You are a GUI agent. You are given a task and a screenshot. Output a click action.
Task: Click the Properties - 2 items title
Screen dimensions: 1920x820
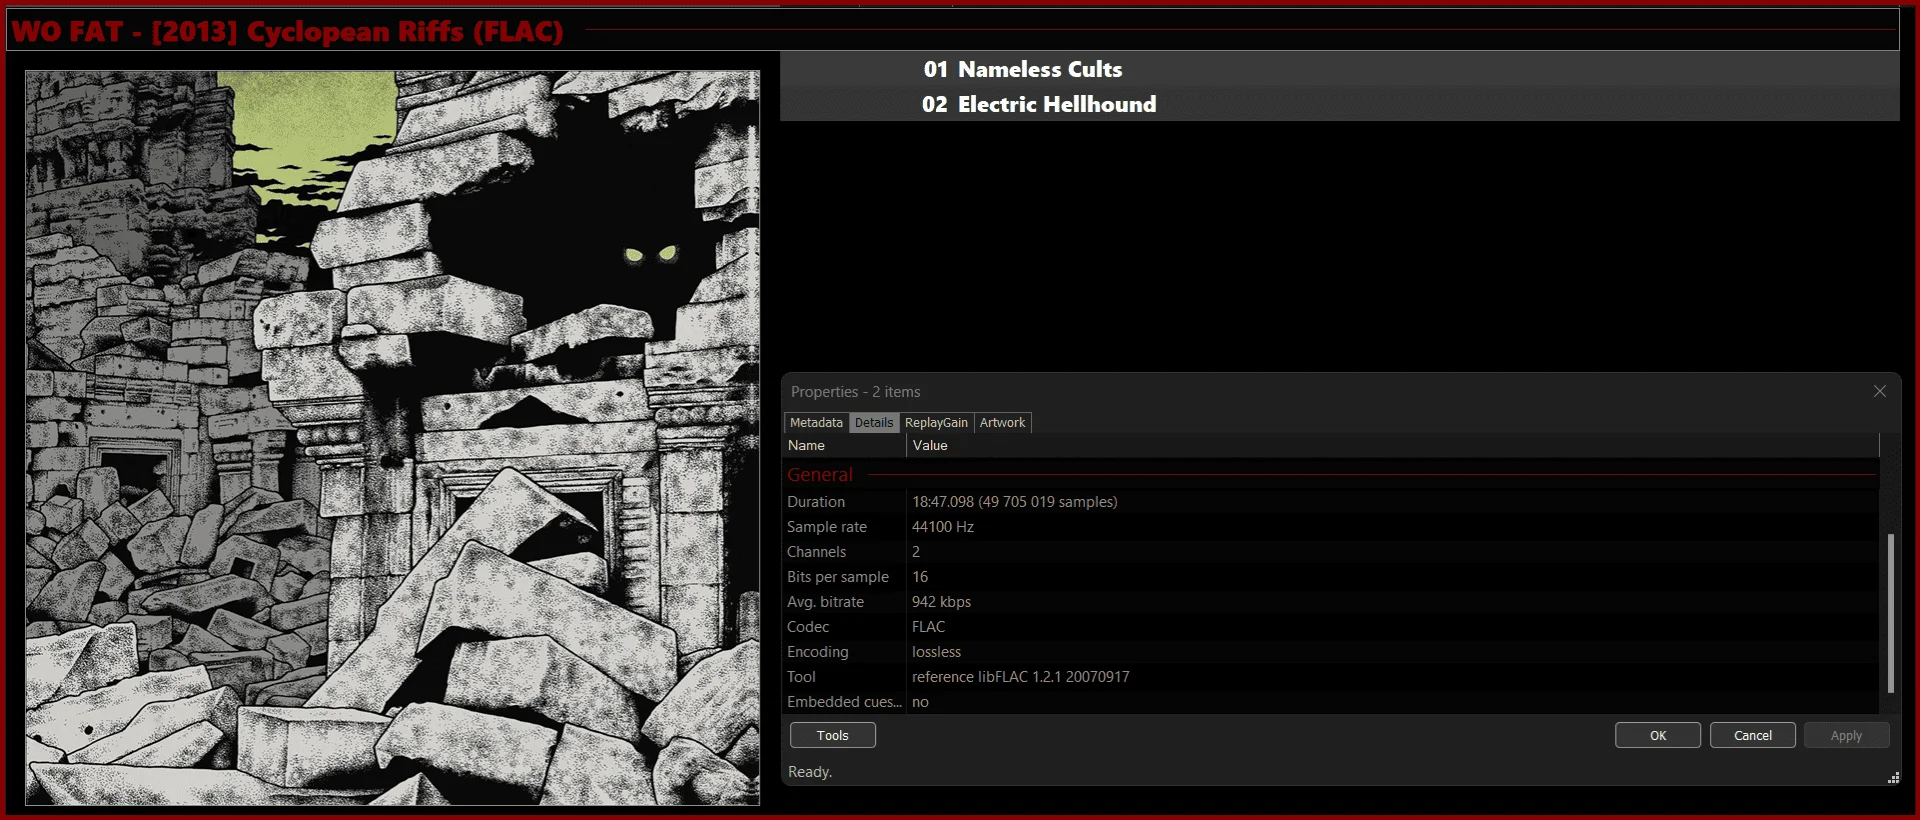(855, 392)
